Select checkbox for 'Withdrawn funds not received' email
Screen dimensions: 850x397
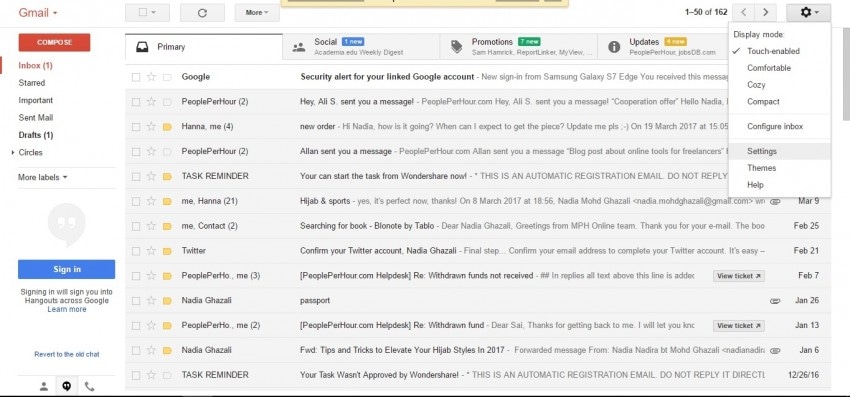[x=136, y=276]
